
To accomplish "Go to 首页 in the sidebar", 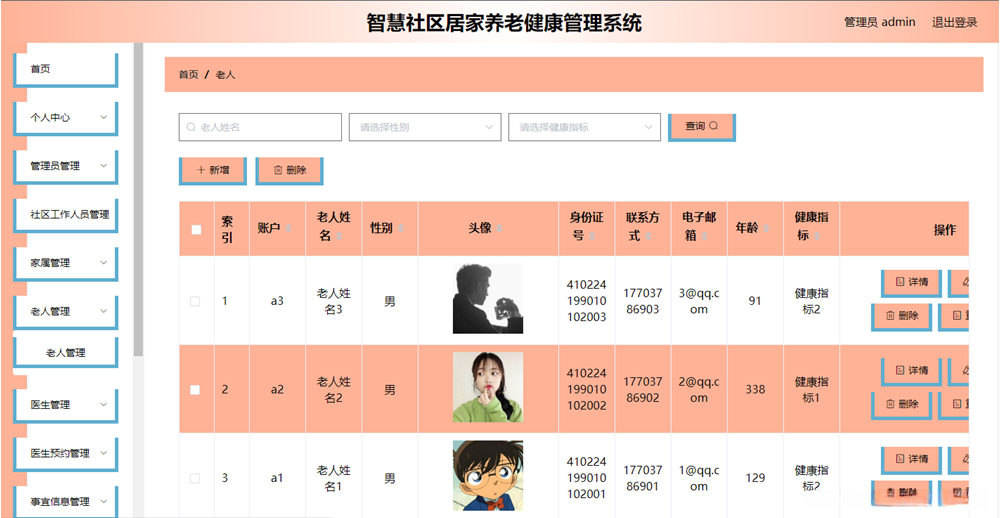I will point(66,70).
